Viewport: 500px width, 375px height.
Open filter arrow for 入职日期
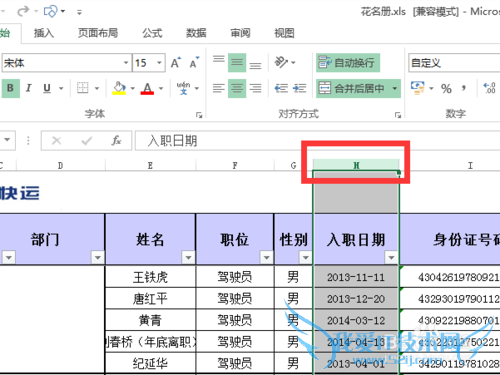tap(391, 257)
